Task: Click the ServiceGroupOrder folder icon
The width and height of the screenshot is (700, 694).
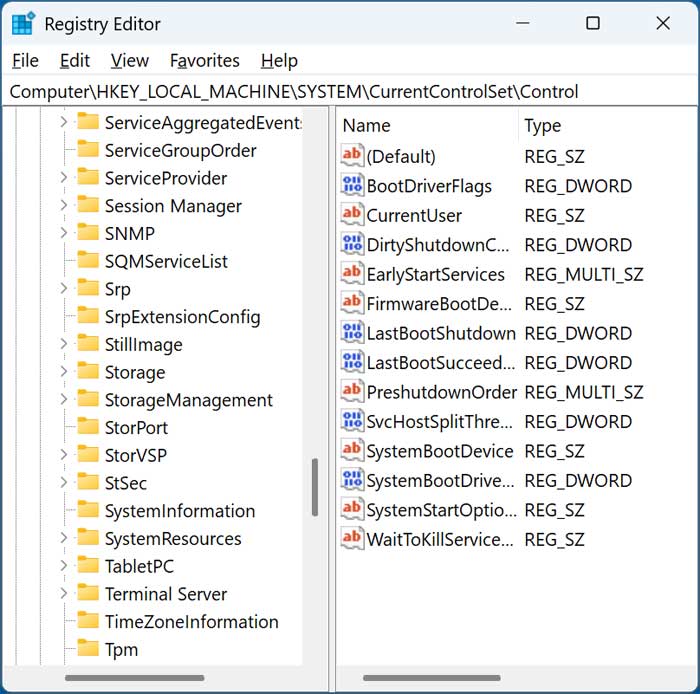Action: 88,149
